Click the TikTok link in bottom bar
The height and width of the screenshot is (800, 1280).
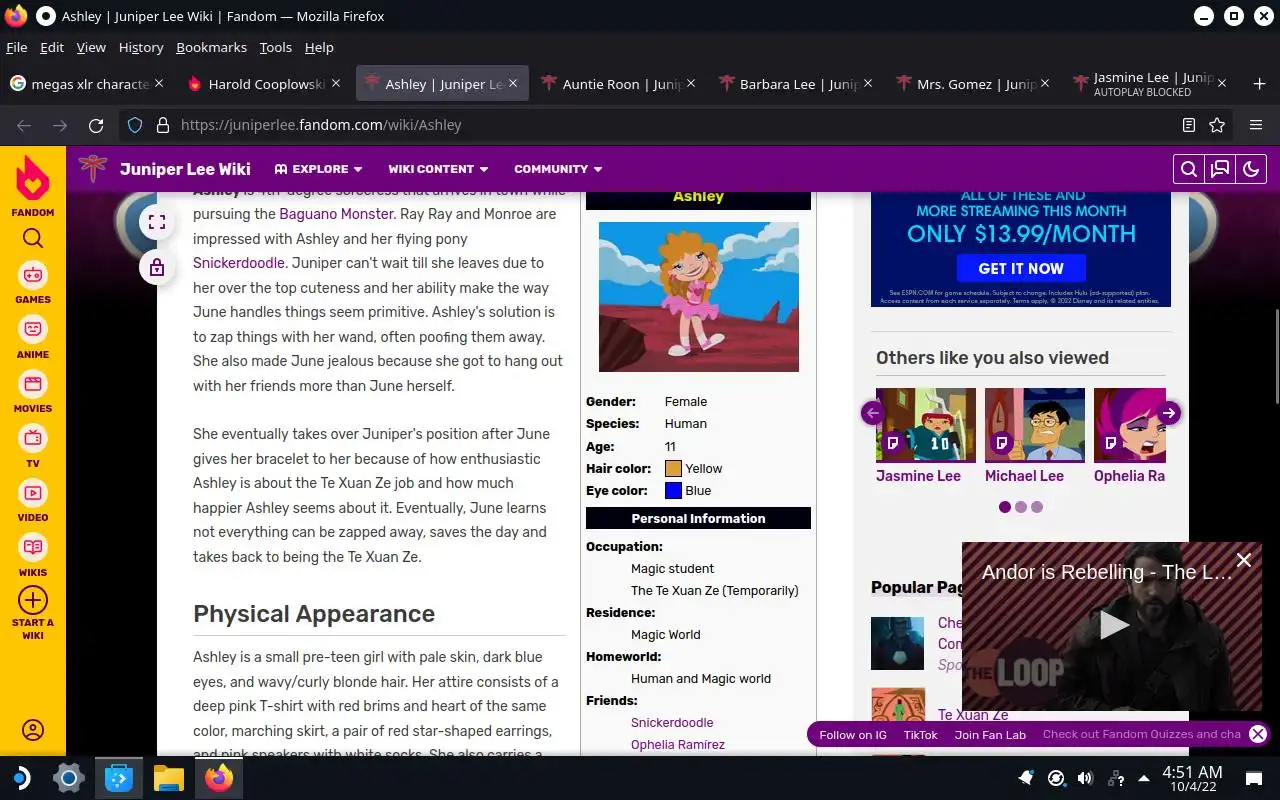tap(921, 735)
